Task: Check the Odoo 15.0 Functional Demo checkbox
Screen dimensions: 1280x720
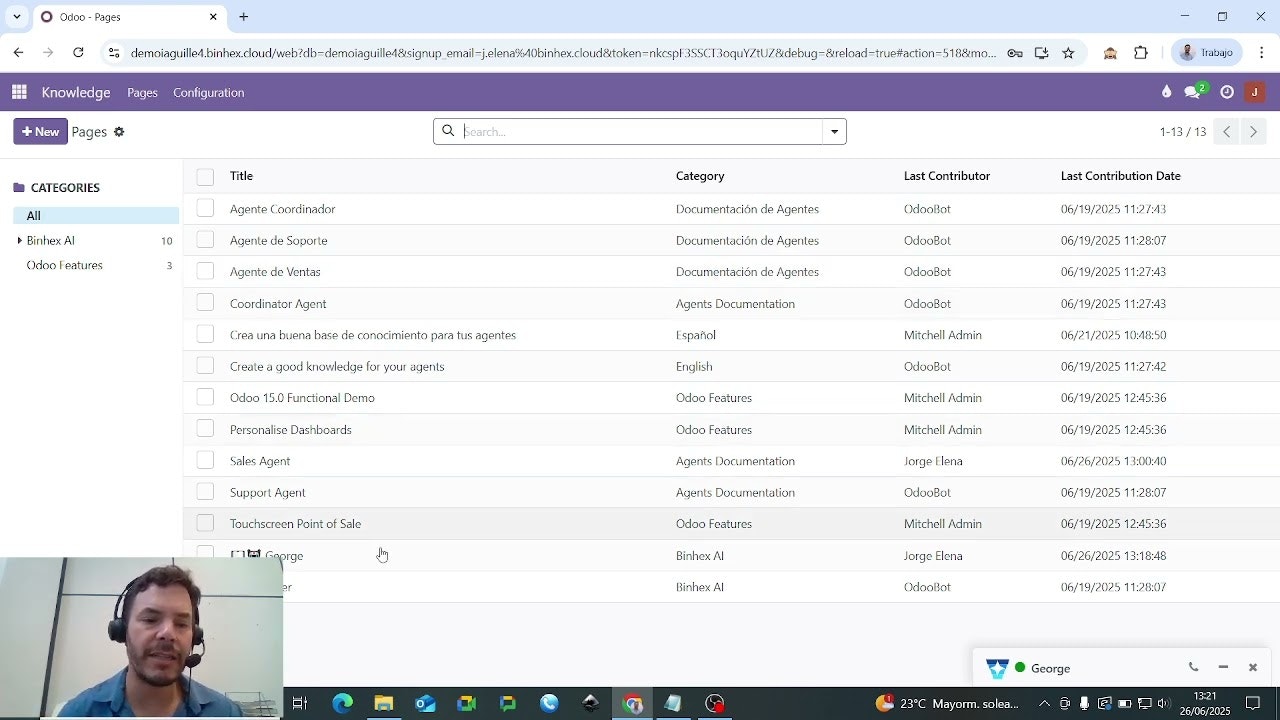Action: 205,397
